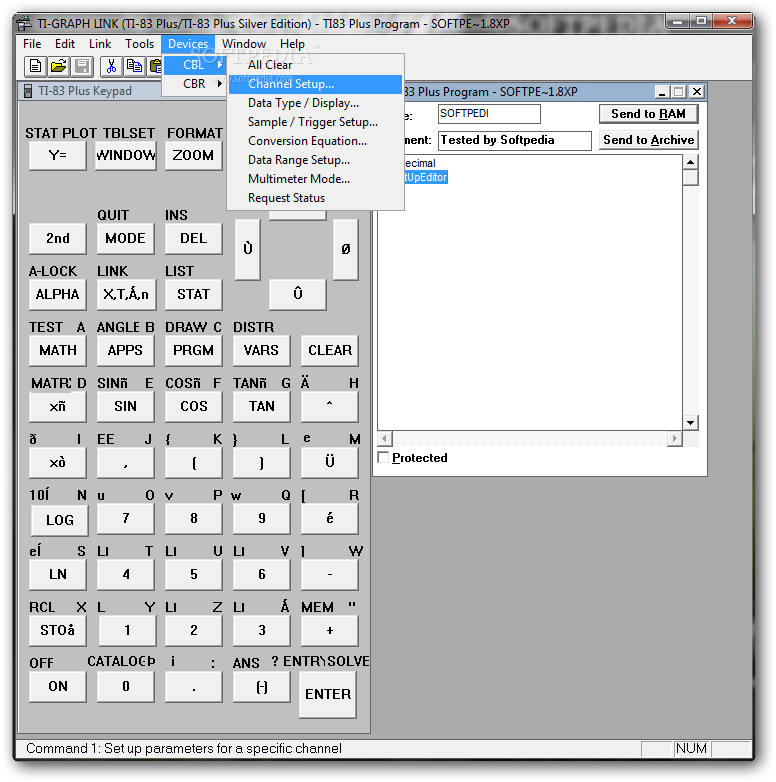Close the TI83 Plus Program editor window
The width and height of the screenshot is (776, 782).
tap(697, 92)
